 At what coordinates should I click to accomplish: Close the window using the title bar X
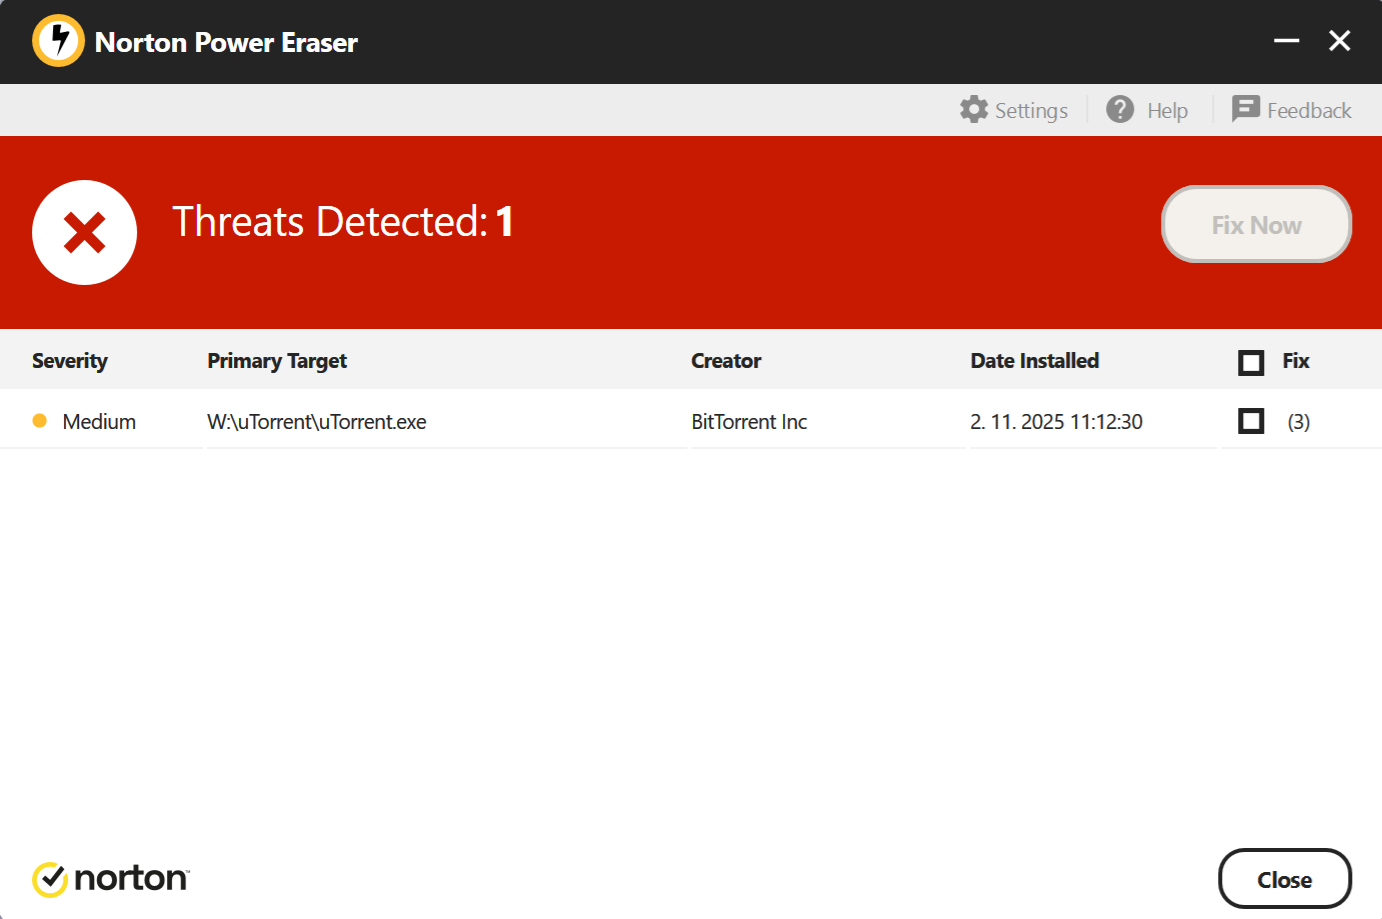(x=1340, y=41)
